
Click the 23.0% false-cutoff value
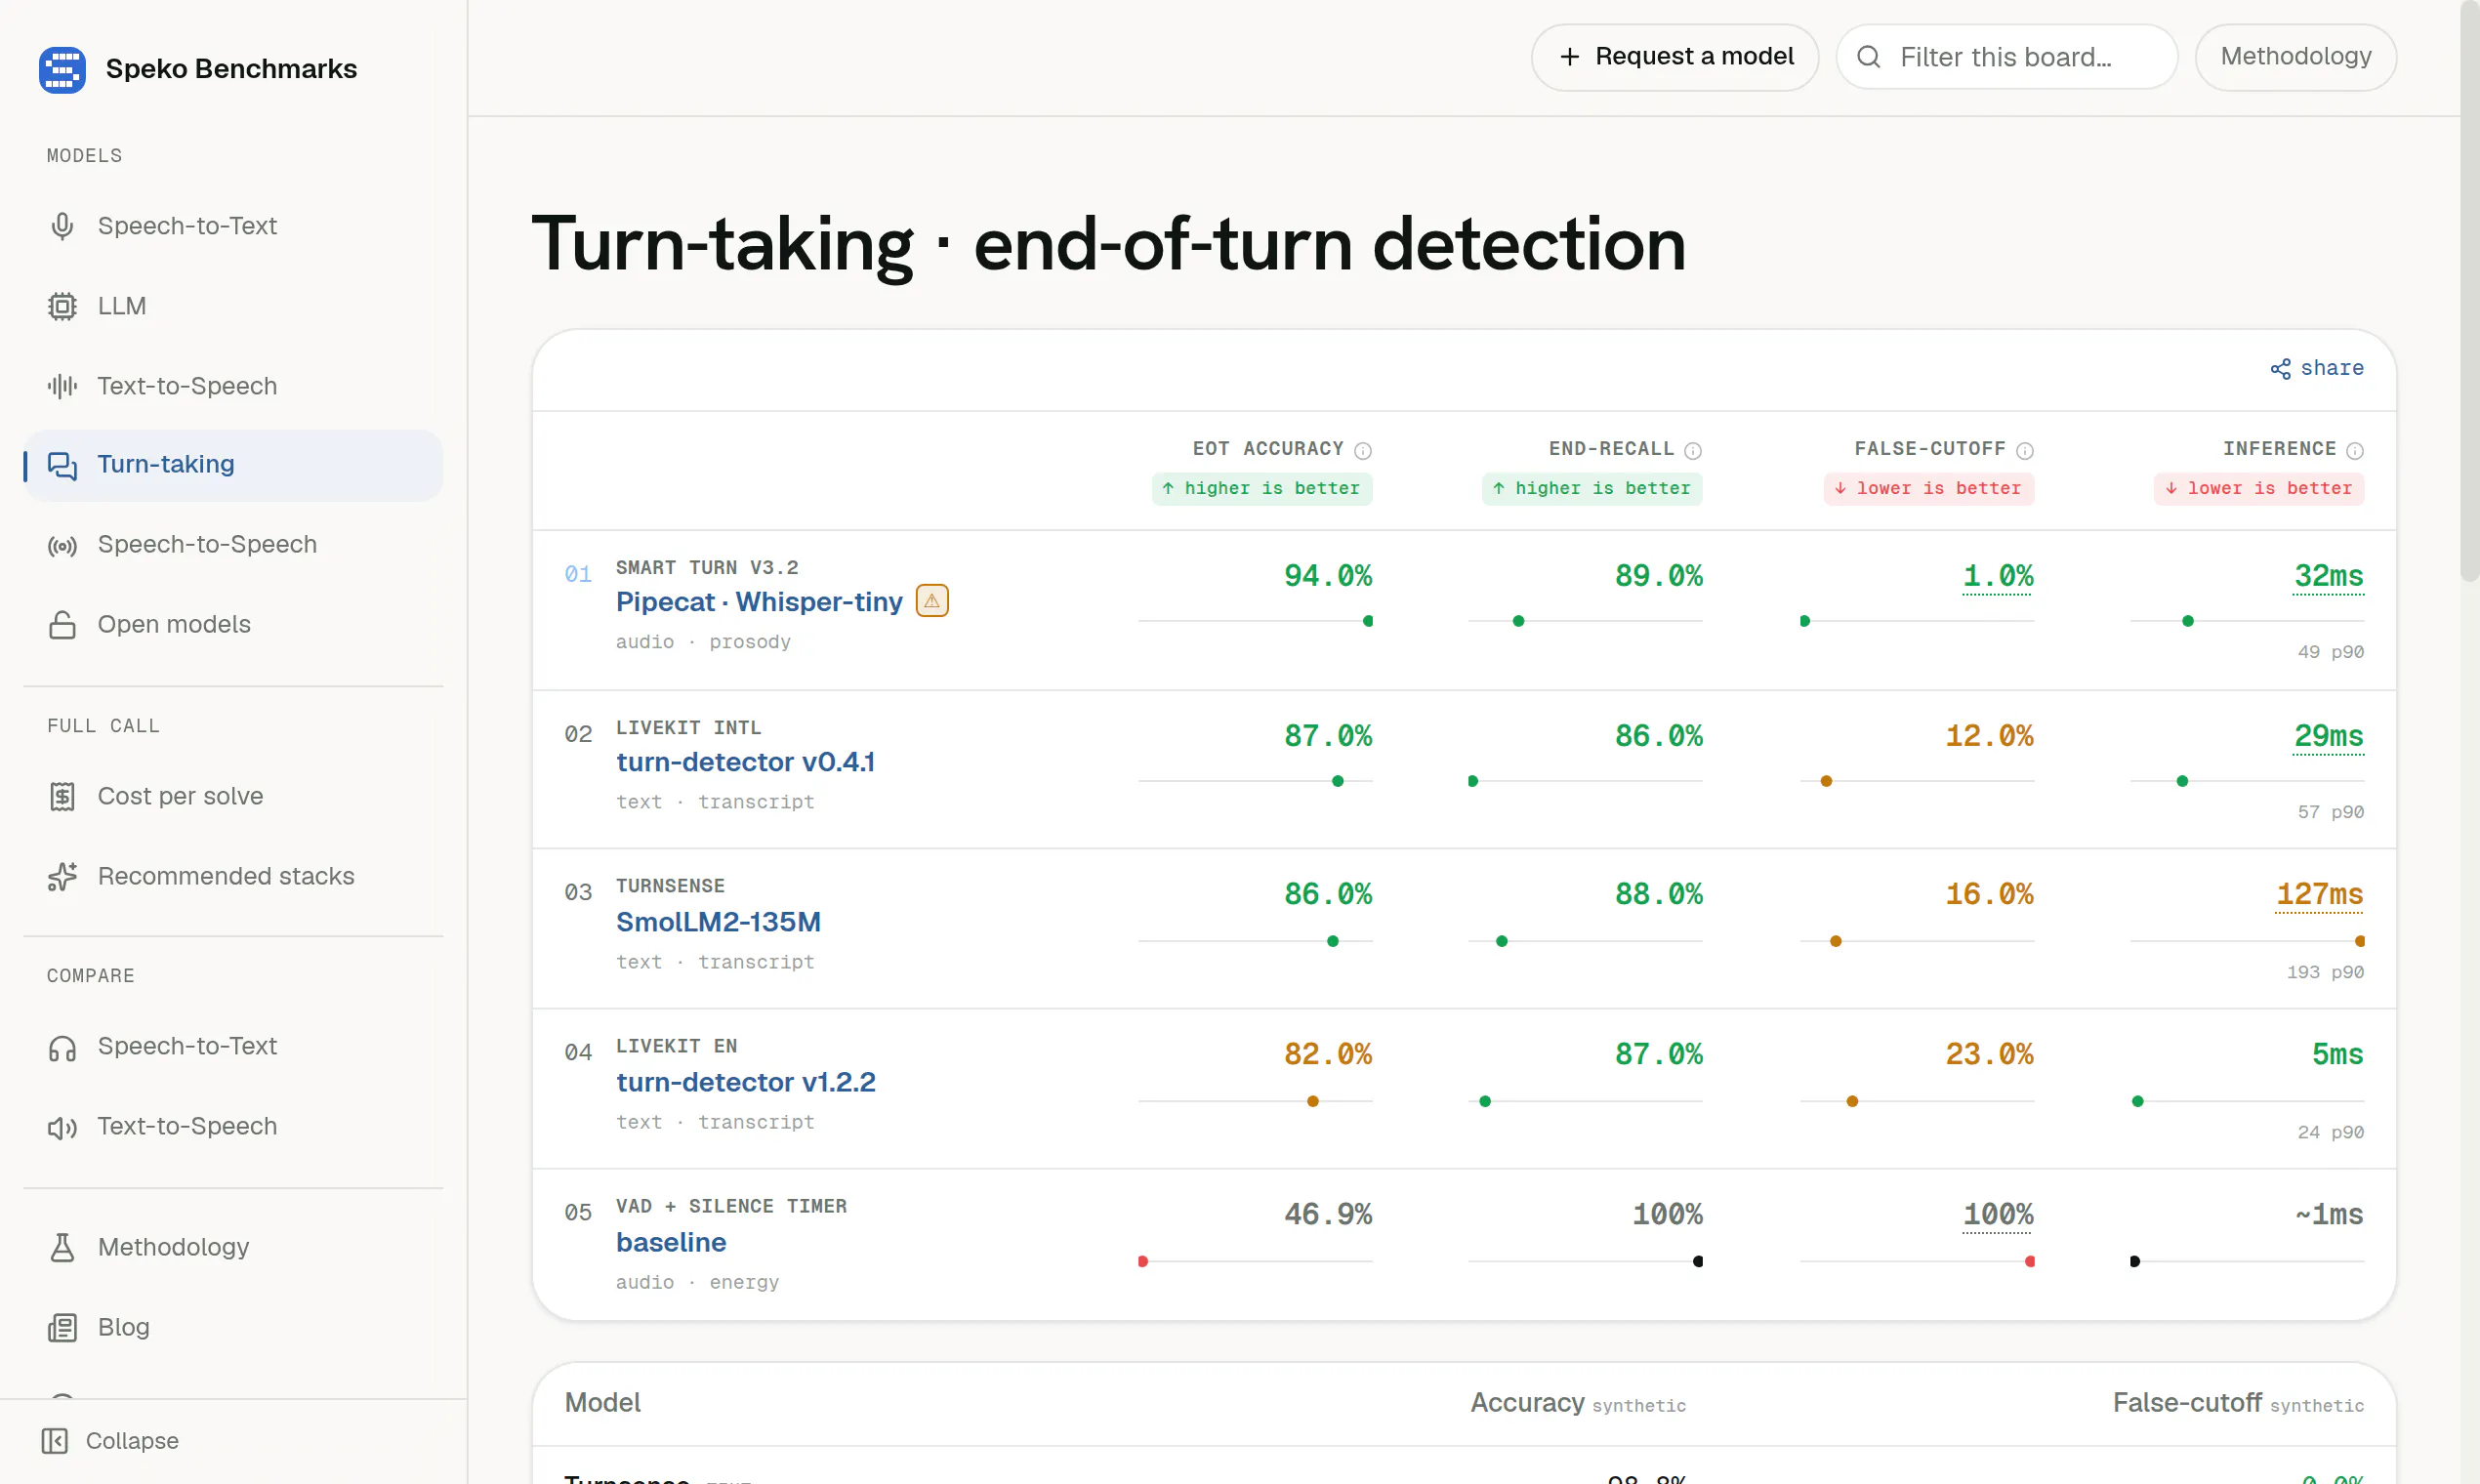[x=1989, y=1053]
